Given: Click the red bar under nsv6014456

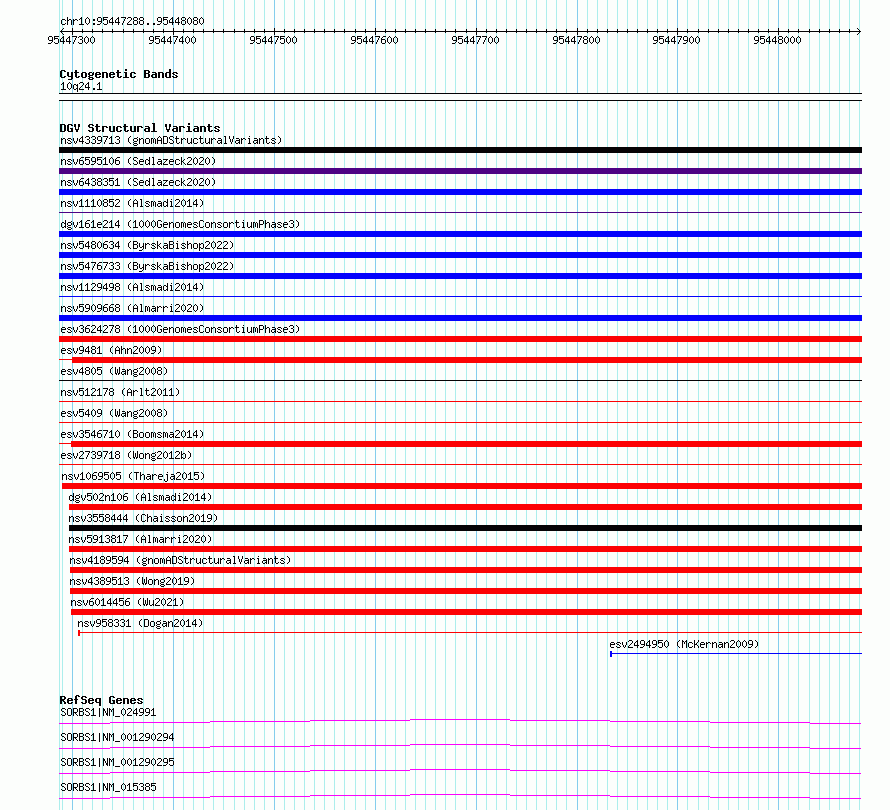Looking at the screenshot, I should pyautogui.click(x=467, y=612).
